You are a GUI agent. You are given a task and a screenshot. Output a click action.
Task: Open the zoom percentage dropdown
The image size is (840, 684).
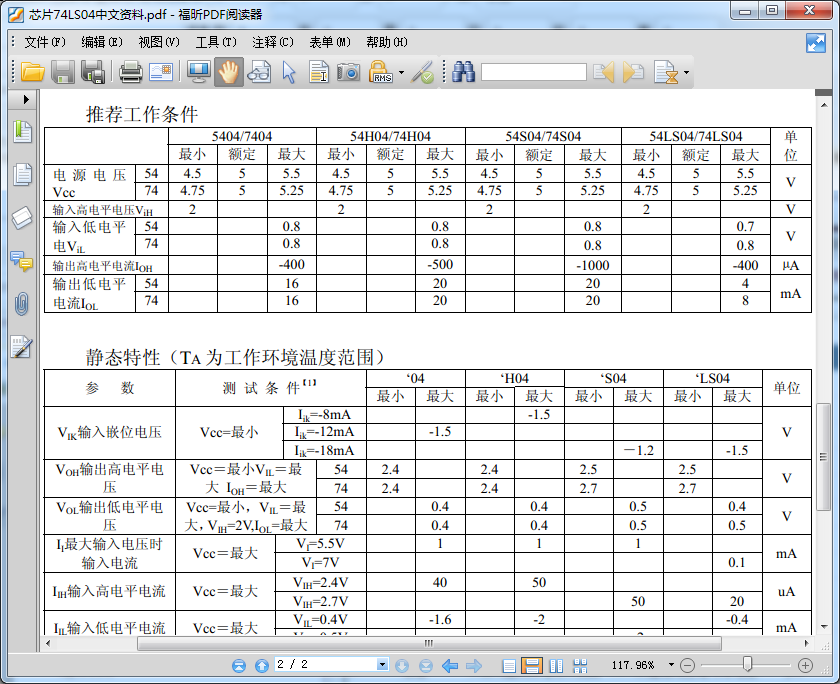click(x=671, y=665)
